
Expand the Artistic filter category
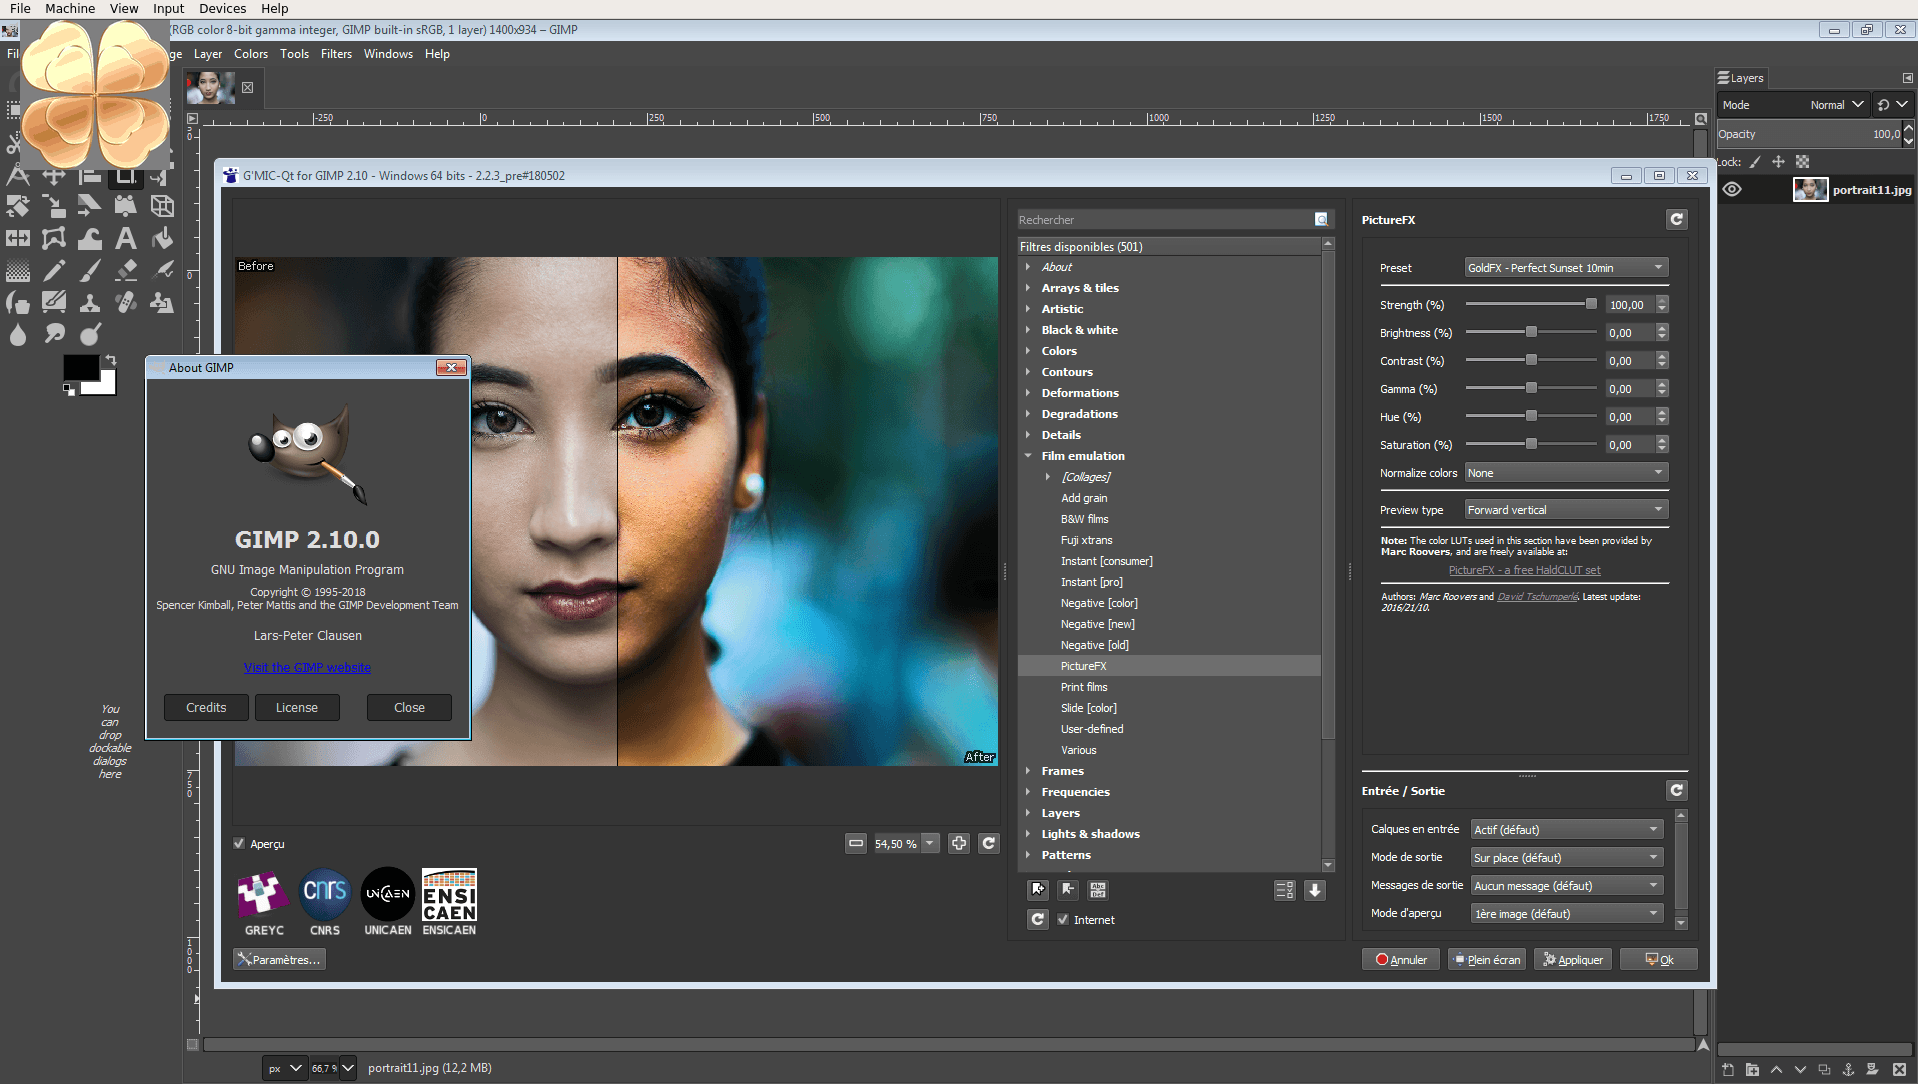[x=1028, y=309]
